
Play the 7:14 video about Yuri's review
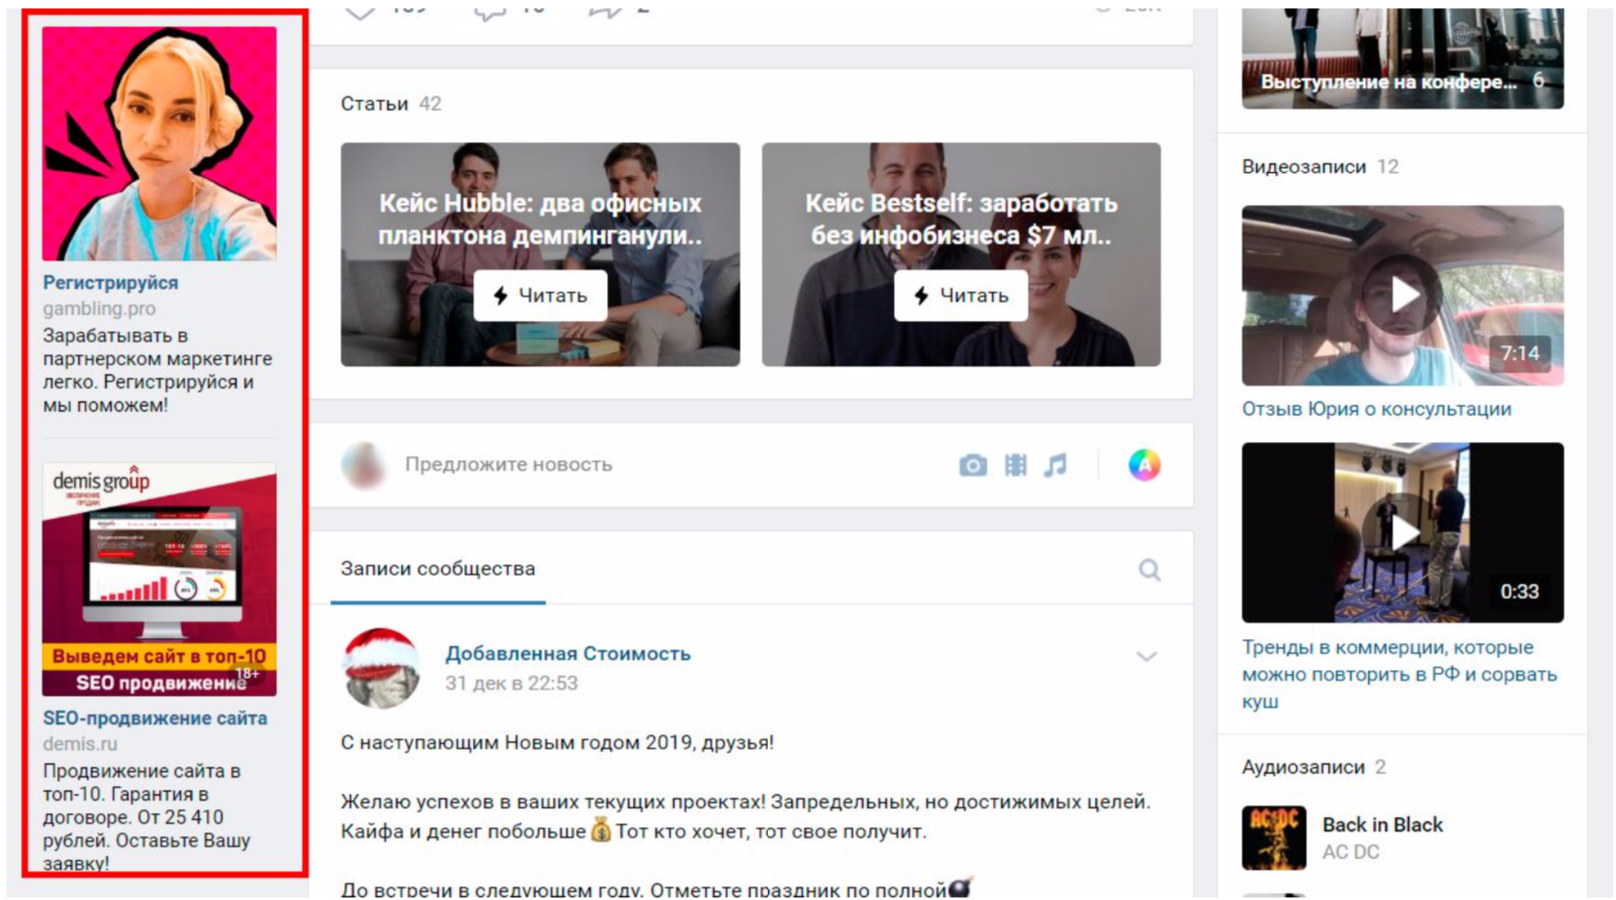(x=1402, y=295)
